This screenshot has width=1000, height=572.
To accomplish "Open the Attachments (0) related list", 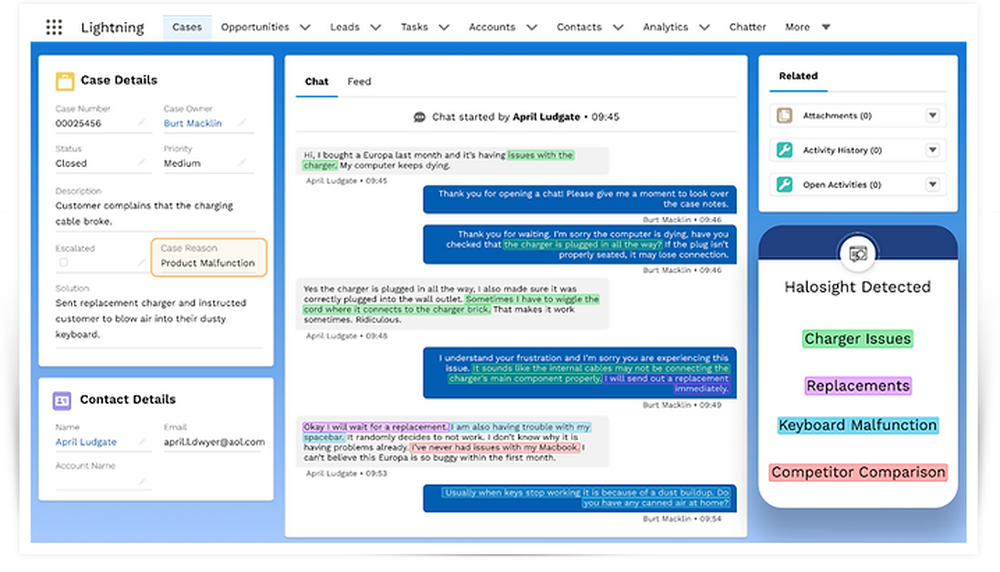I will coord(837,115).
